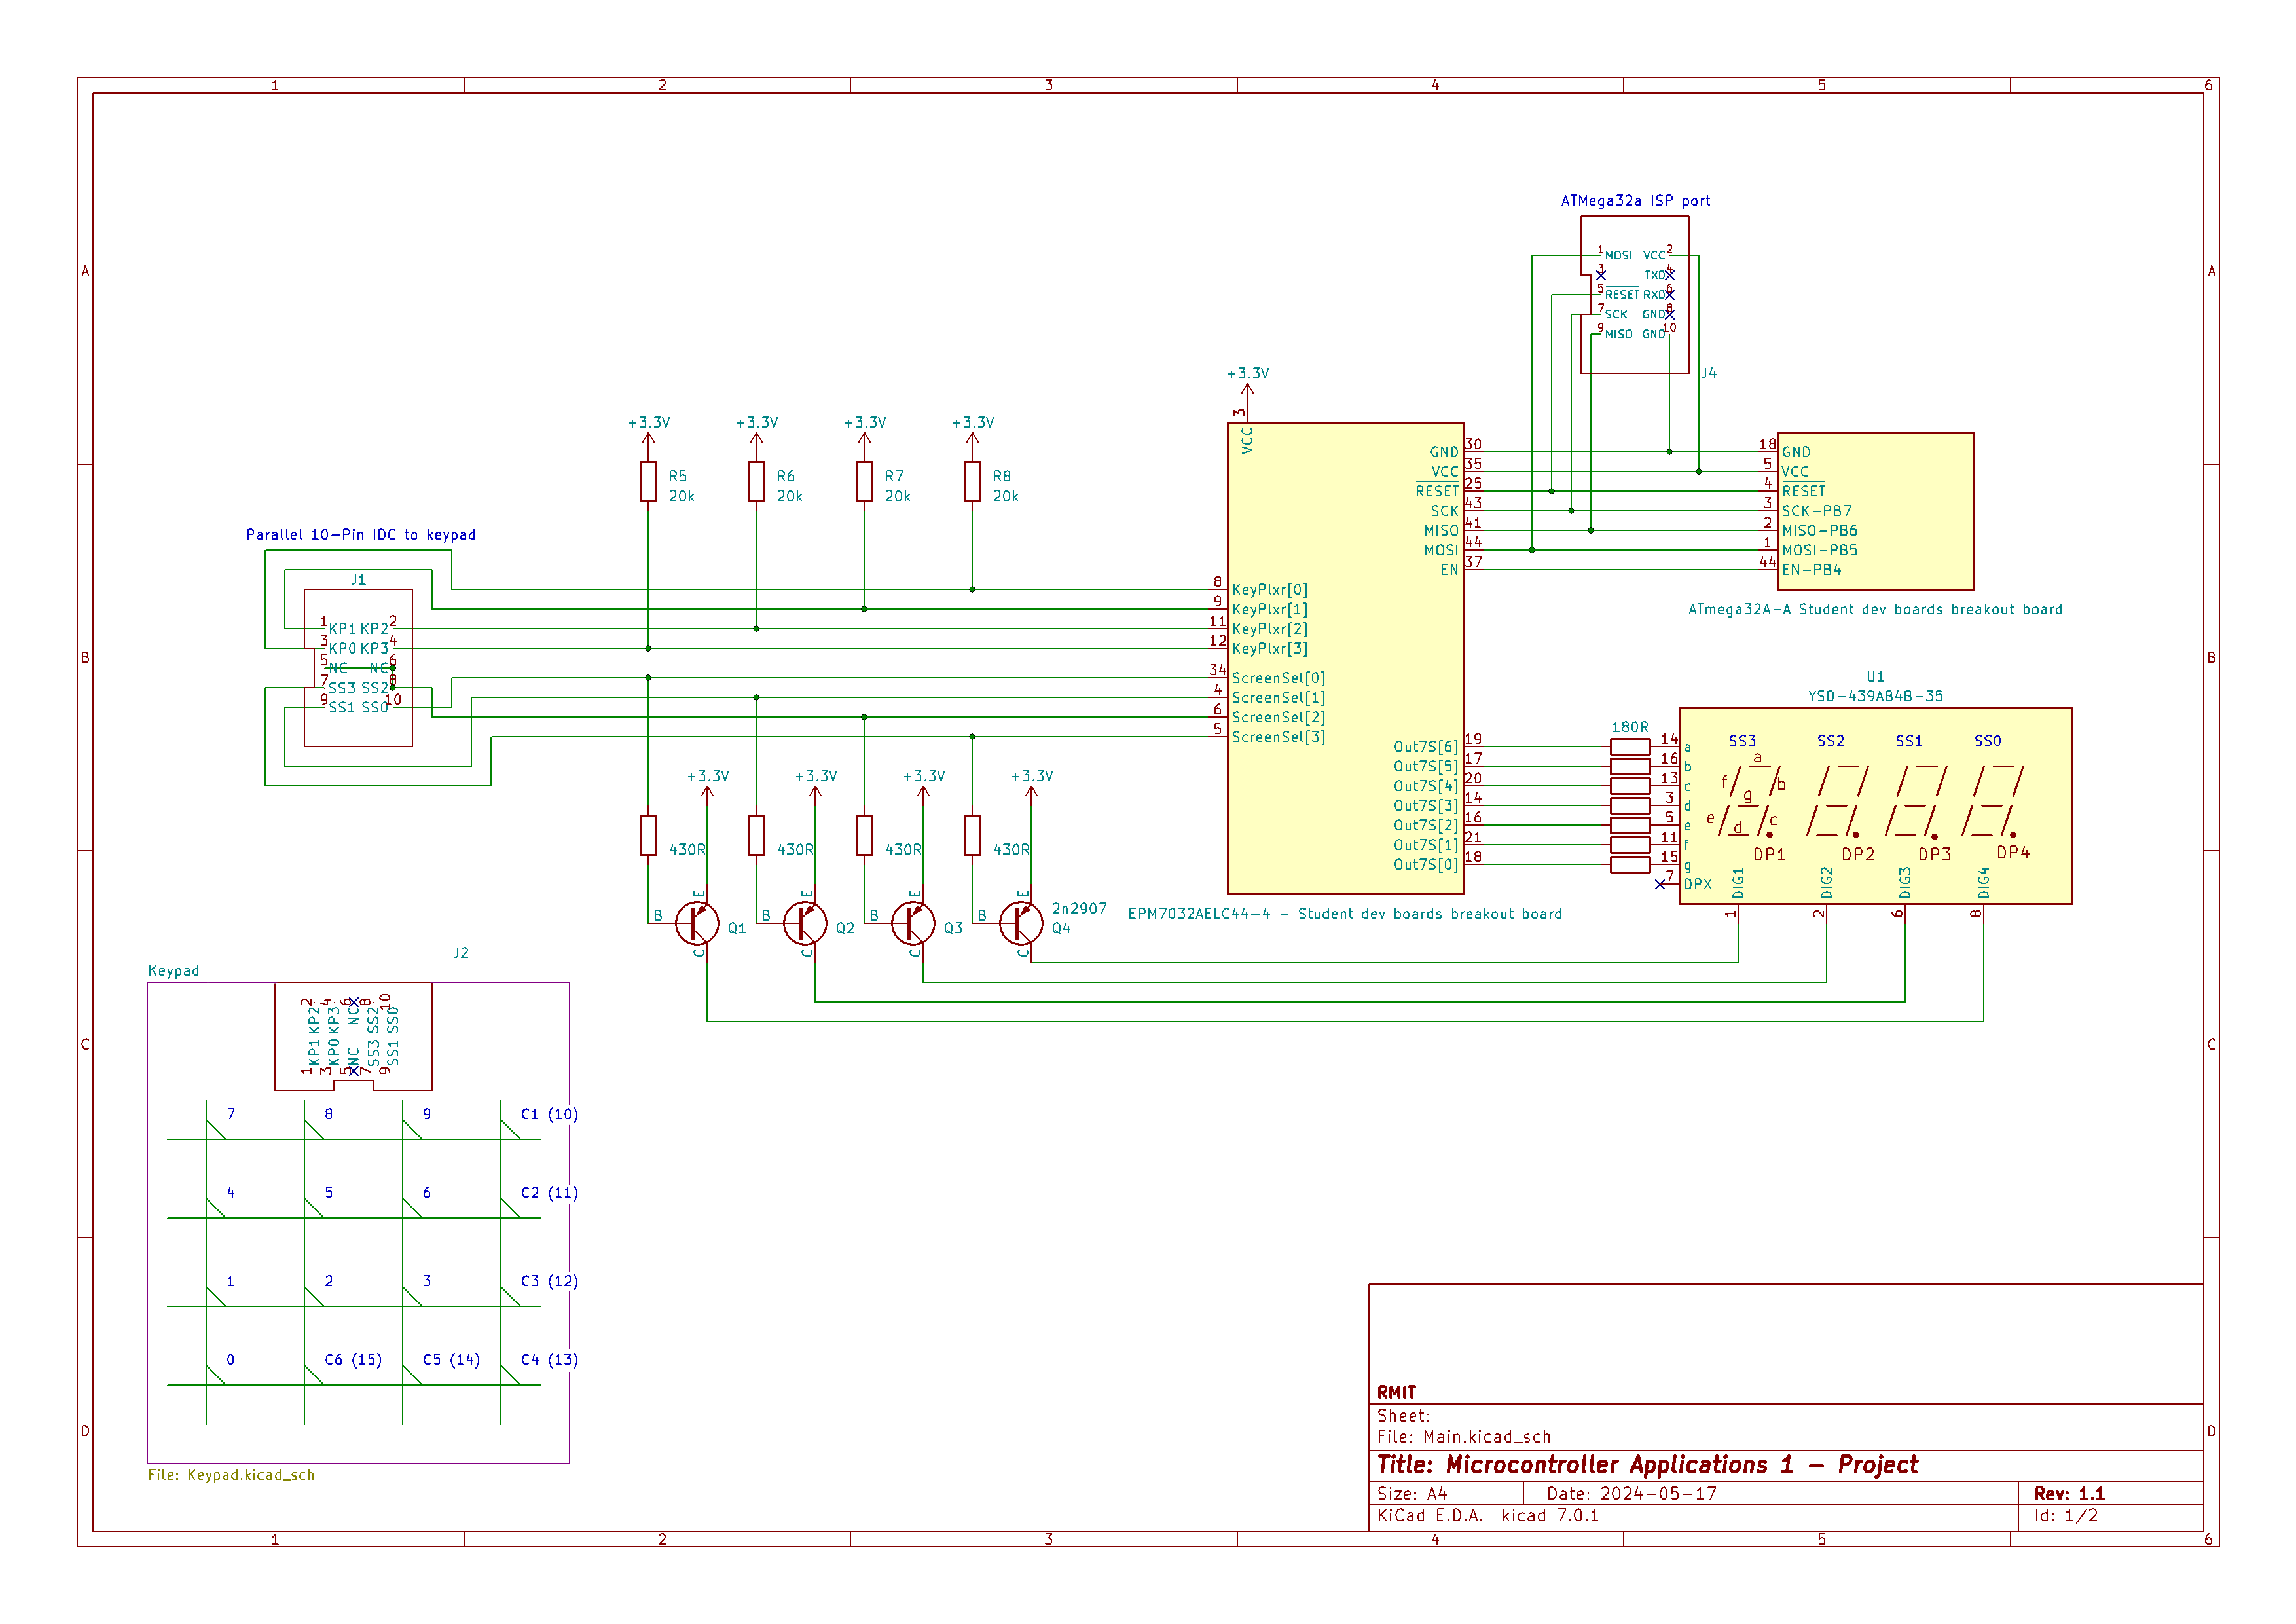Click the 'Rev: 1.1' field
Image resolution: width=2296 pixels, height=1624 pixels.
tap(2069, 1494)
